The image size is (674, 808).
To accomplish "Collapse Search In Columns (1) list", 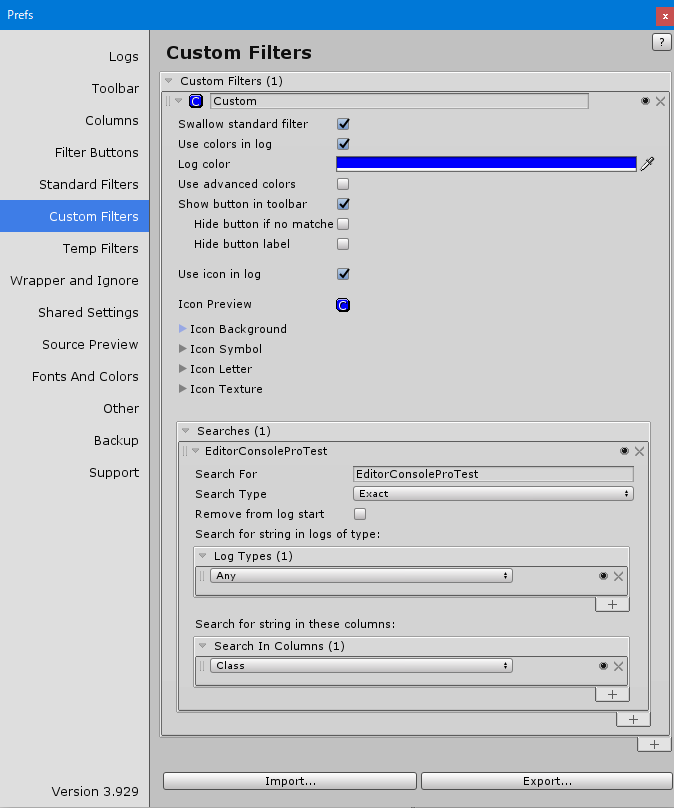I will pyautogui.click(x=203, y=646).
